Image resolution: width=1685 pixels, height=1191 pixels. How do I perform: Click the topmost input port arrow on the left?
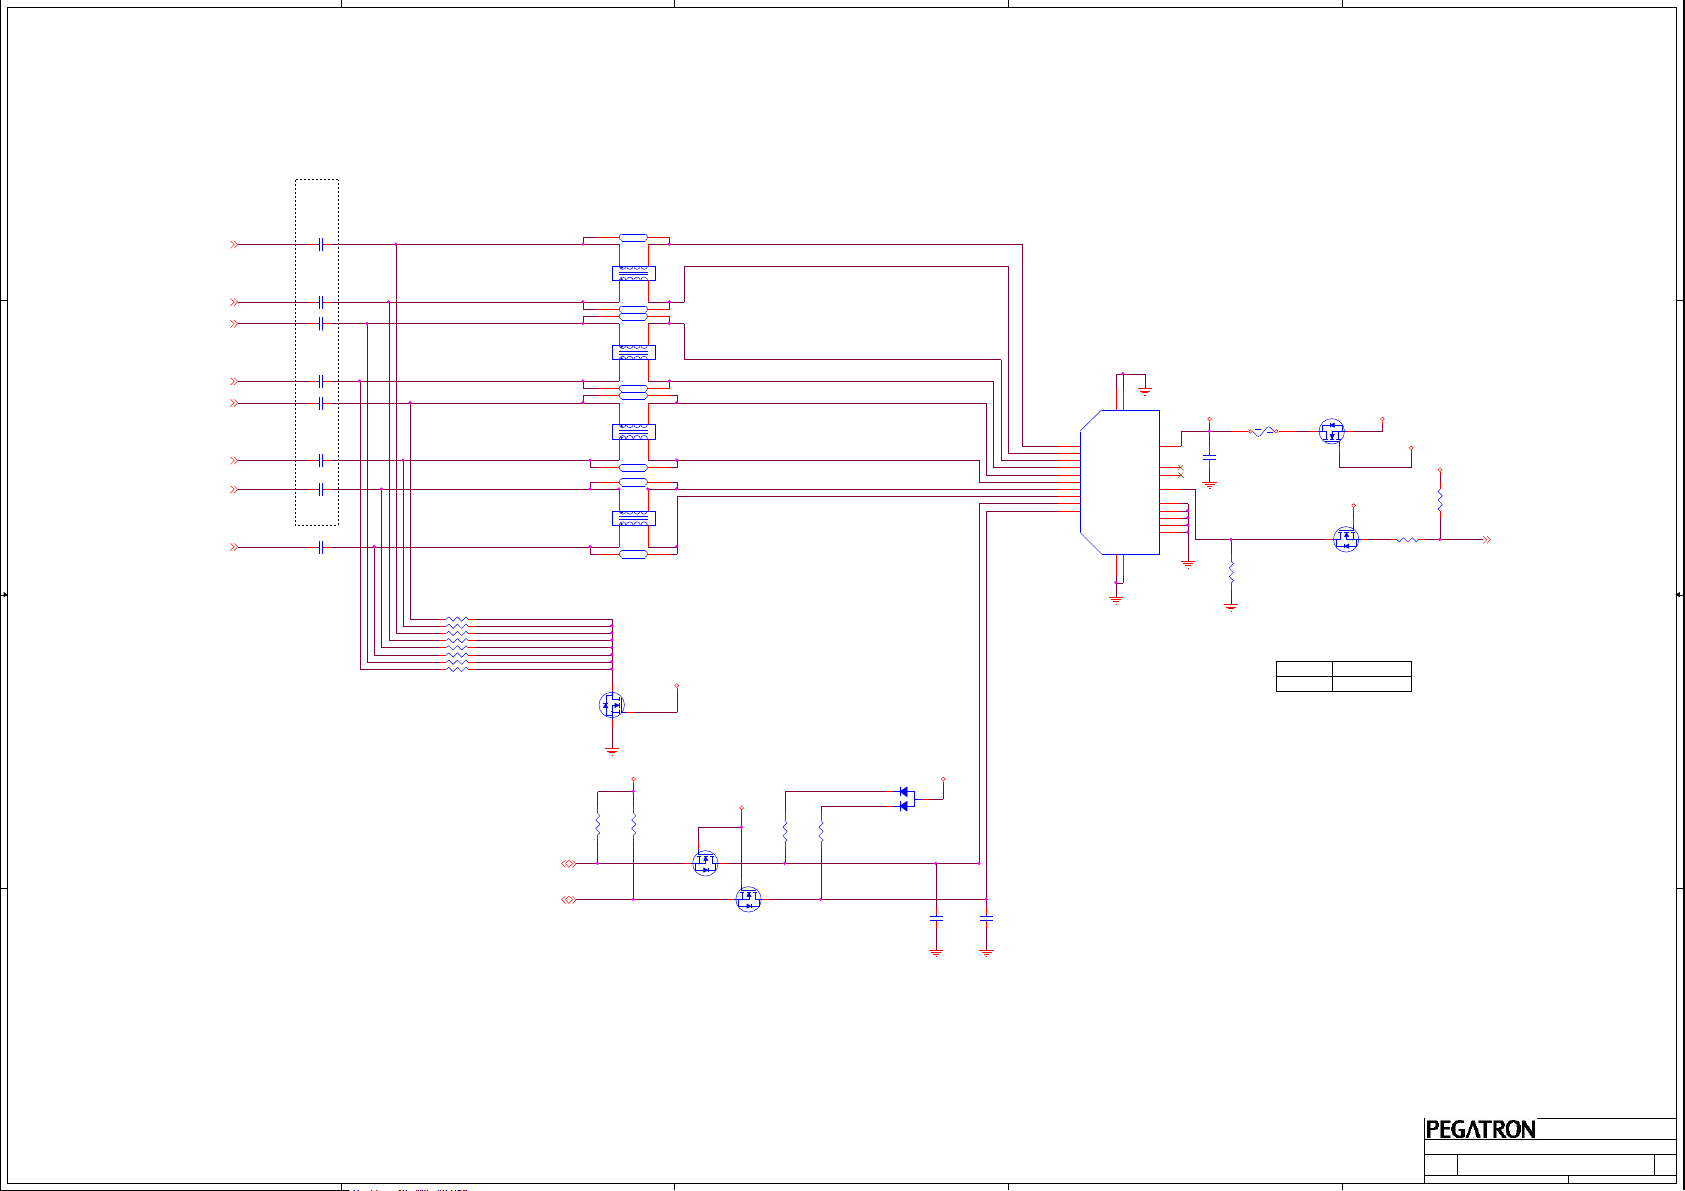[235, 244]
